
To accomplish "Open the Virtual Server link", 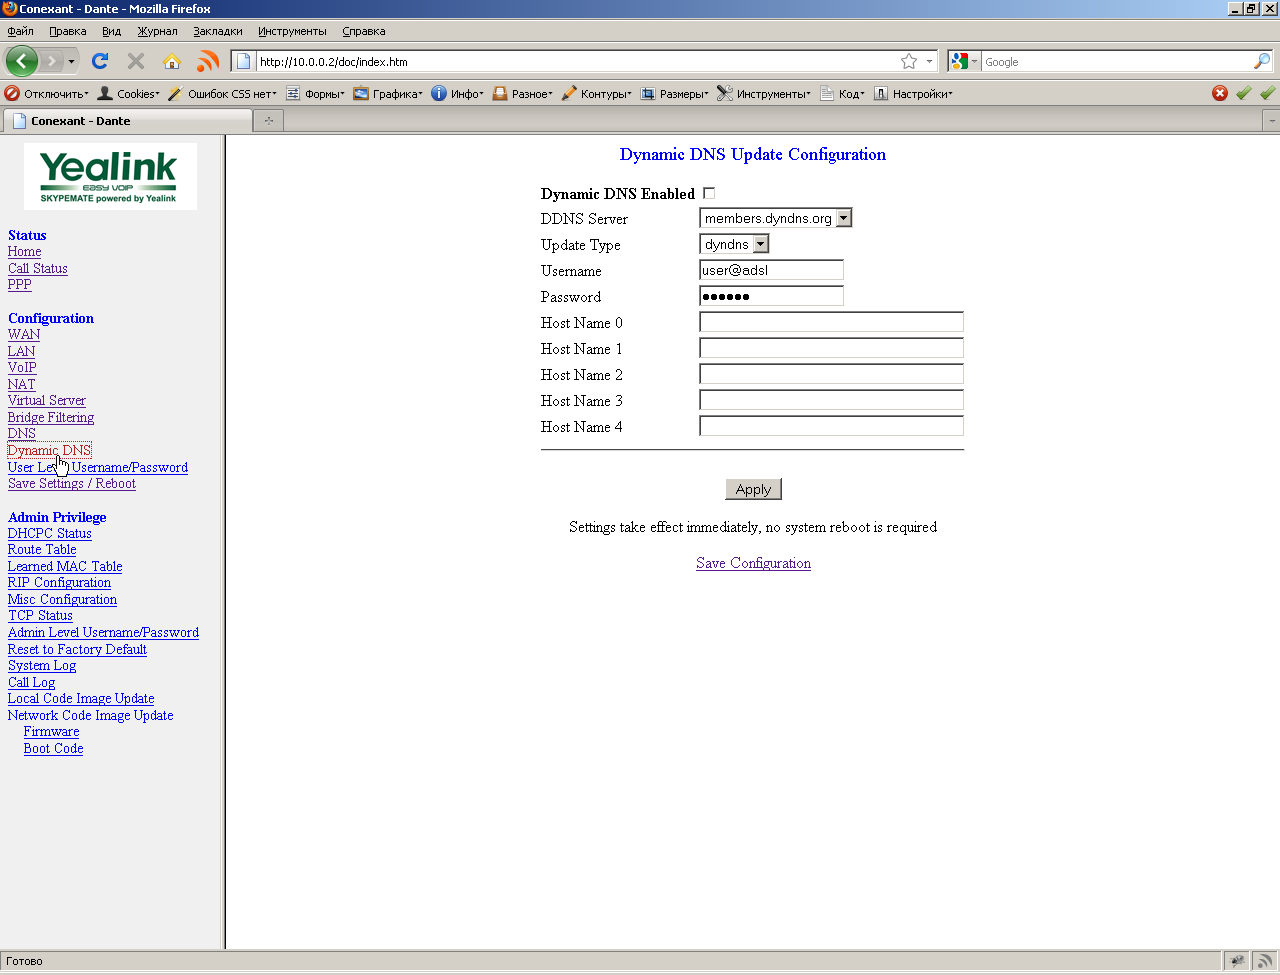I will 47,400.
